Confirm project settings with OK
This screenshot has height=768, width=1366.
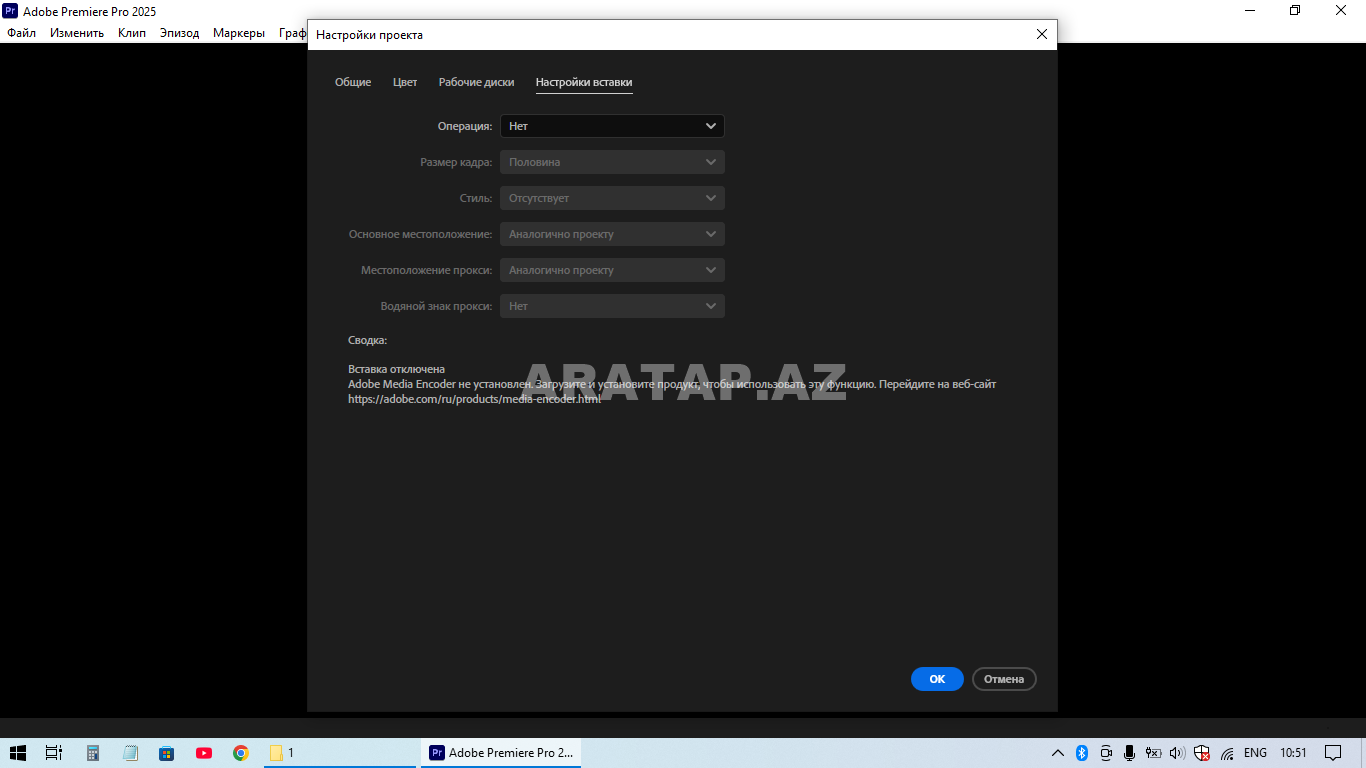pyautogui.click(x=937, y=679)
